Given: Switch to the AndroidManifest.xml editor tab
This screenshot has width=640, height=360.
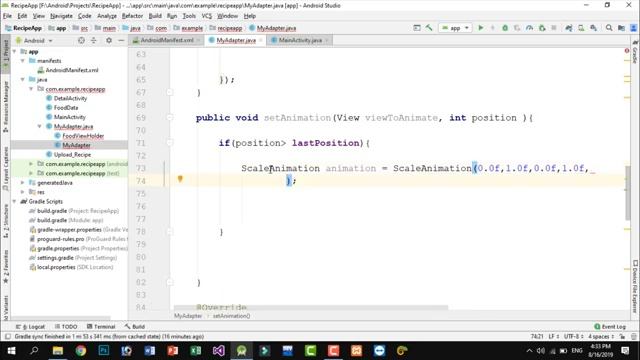Looking at the screenshot, I should (x=167, y=40).
